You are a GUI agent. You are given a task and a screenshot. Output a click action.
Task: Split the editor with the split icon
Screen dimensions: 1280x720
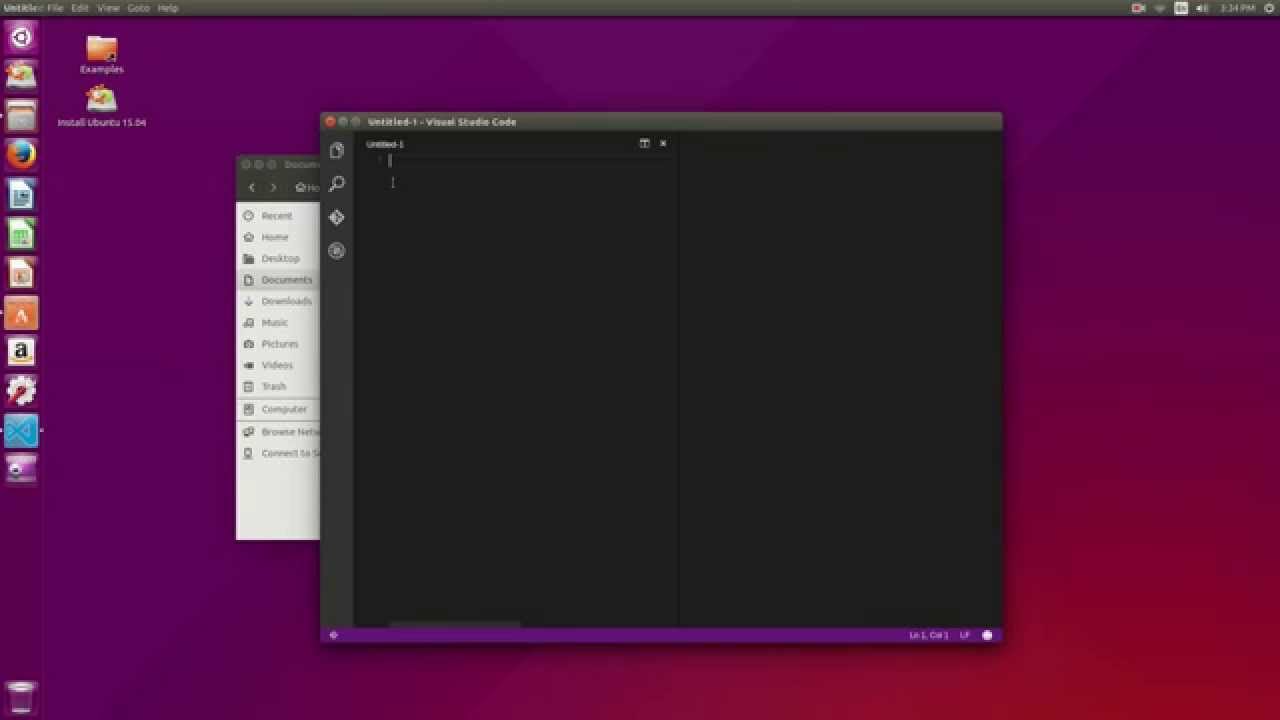point(644,143)
